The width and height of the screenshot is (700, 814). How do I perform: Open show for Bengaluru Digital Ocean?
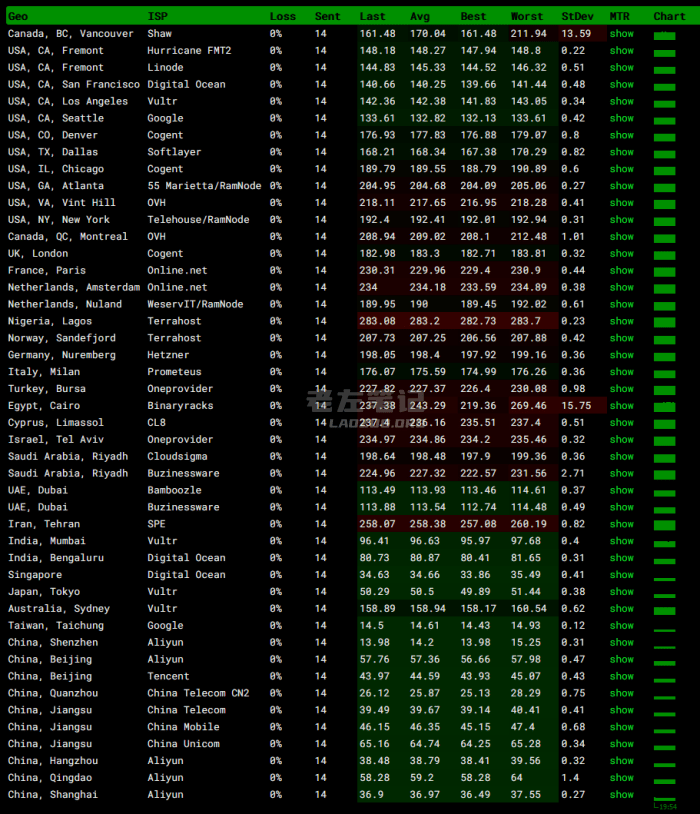coord(622,558)
